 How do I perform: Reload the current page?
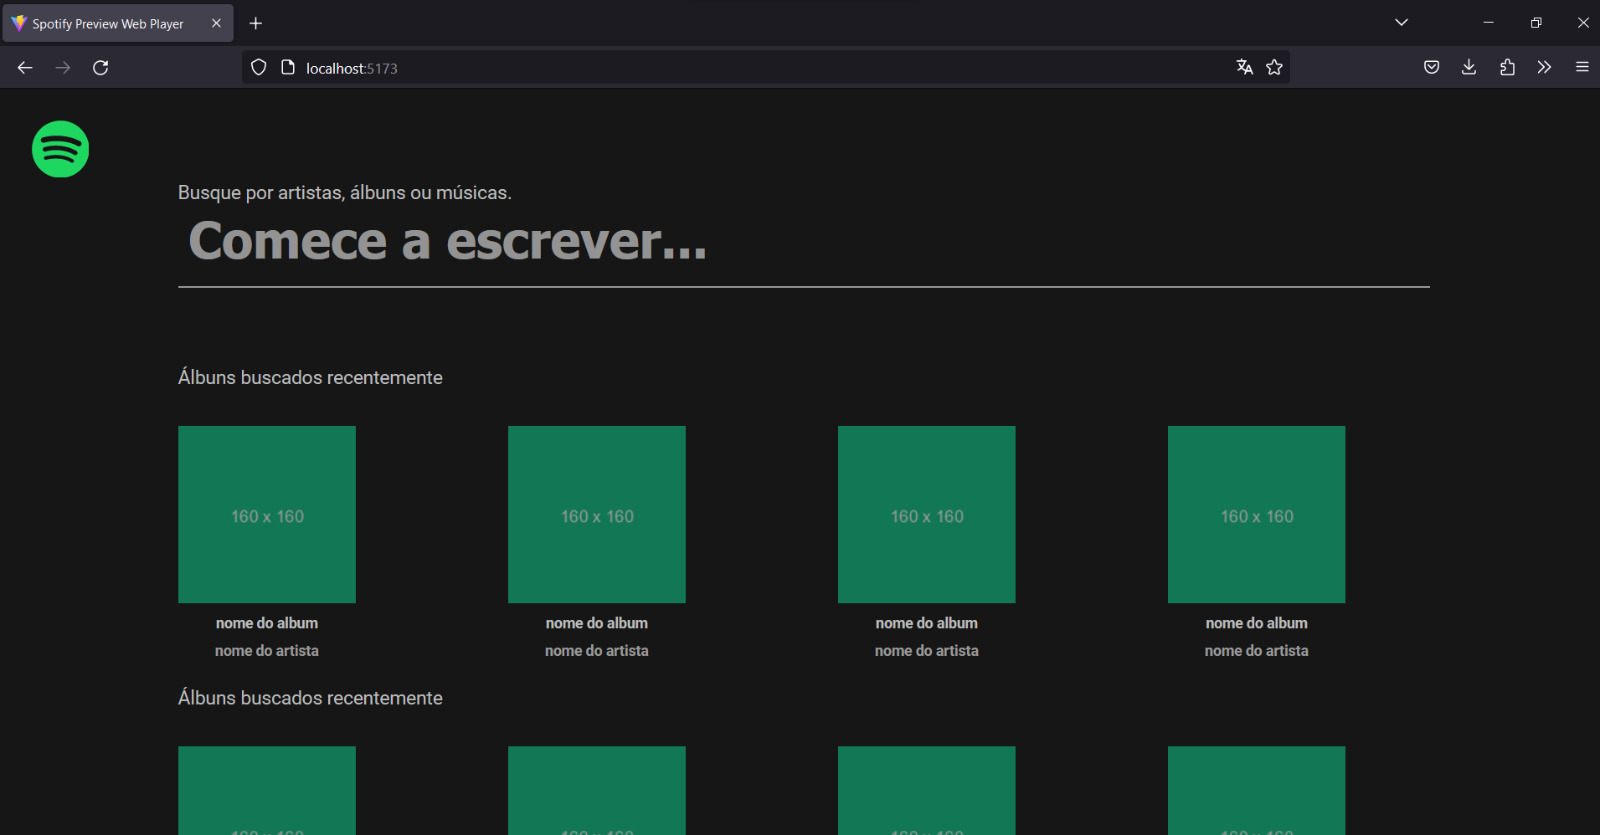pyautogui.click(x=101, y=67)
